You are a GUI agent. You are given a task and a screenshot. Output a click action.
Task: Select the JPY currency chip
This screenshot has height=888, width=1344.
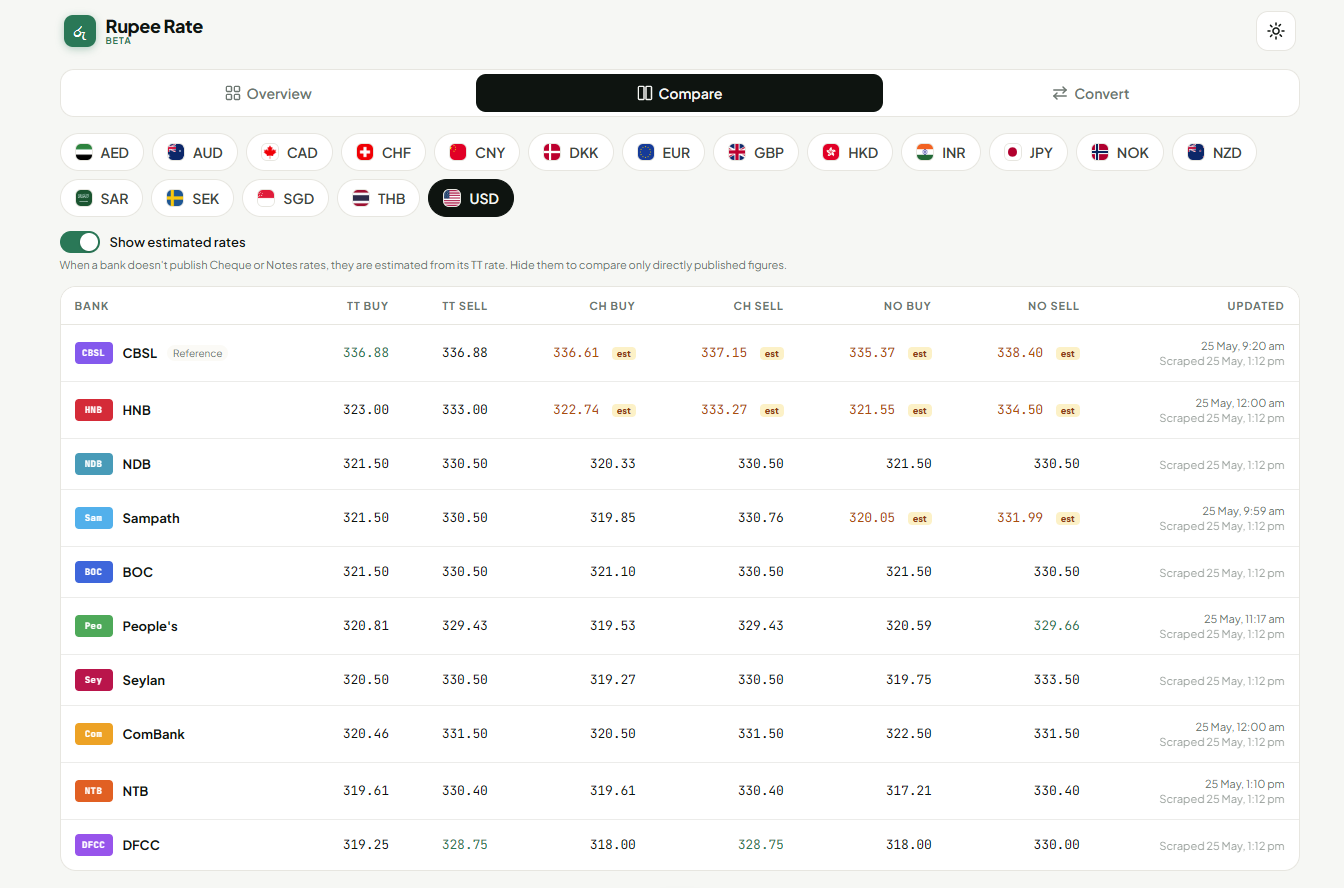point(1030,152)
